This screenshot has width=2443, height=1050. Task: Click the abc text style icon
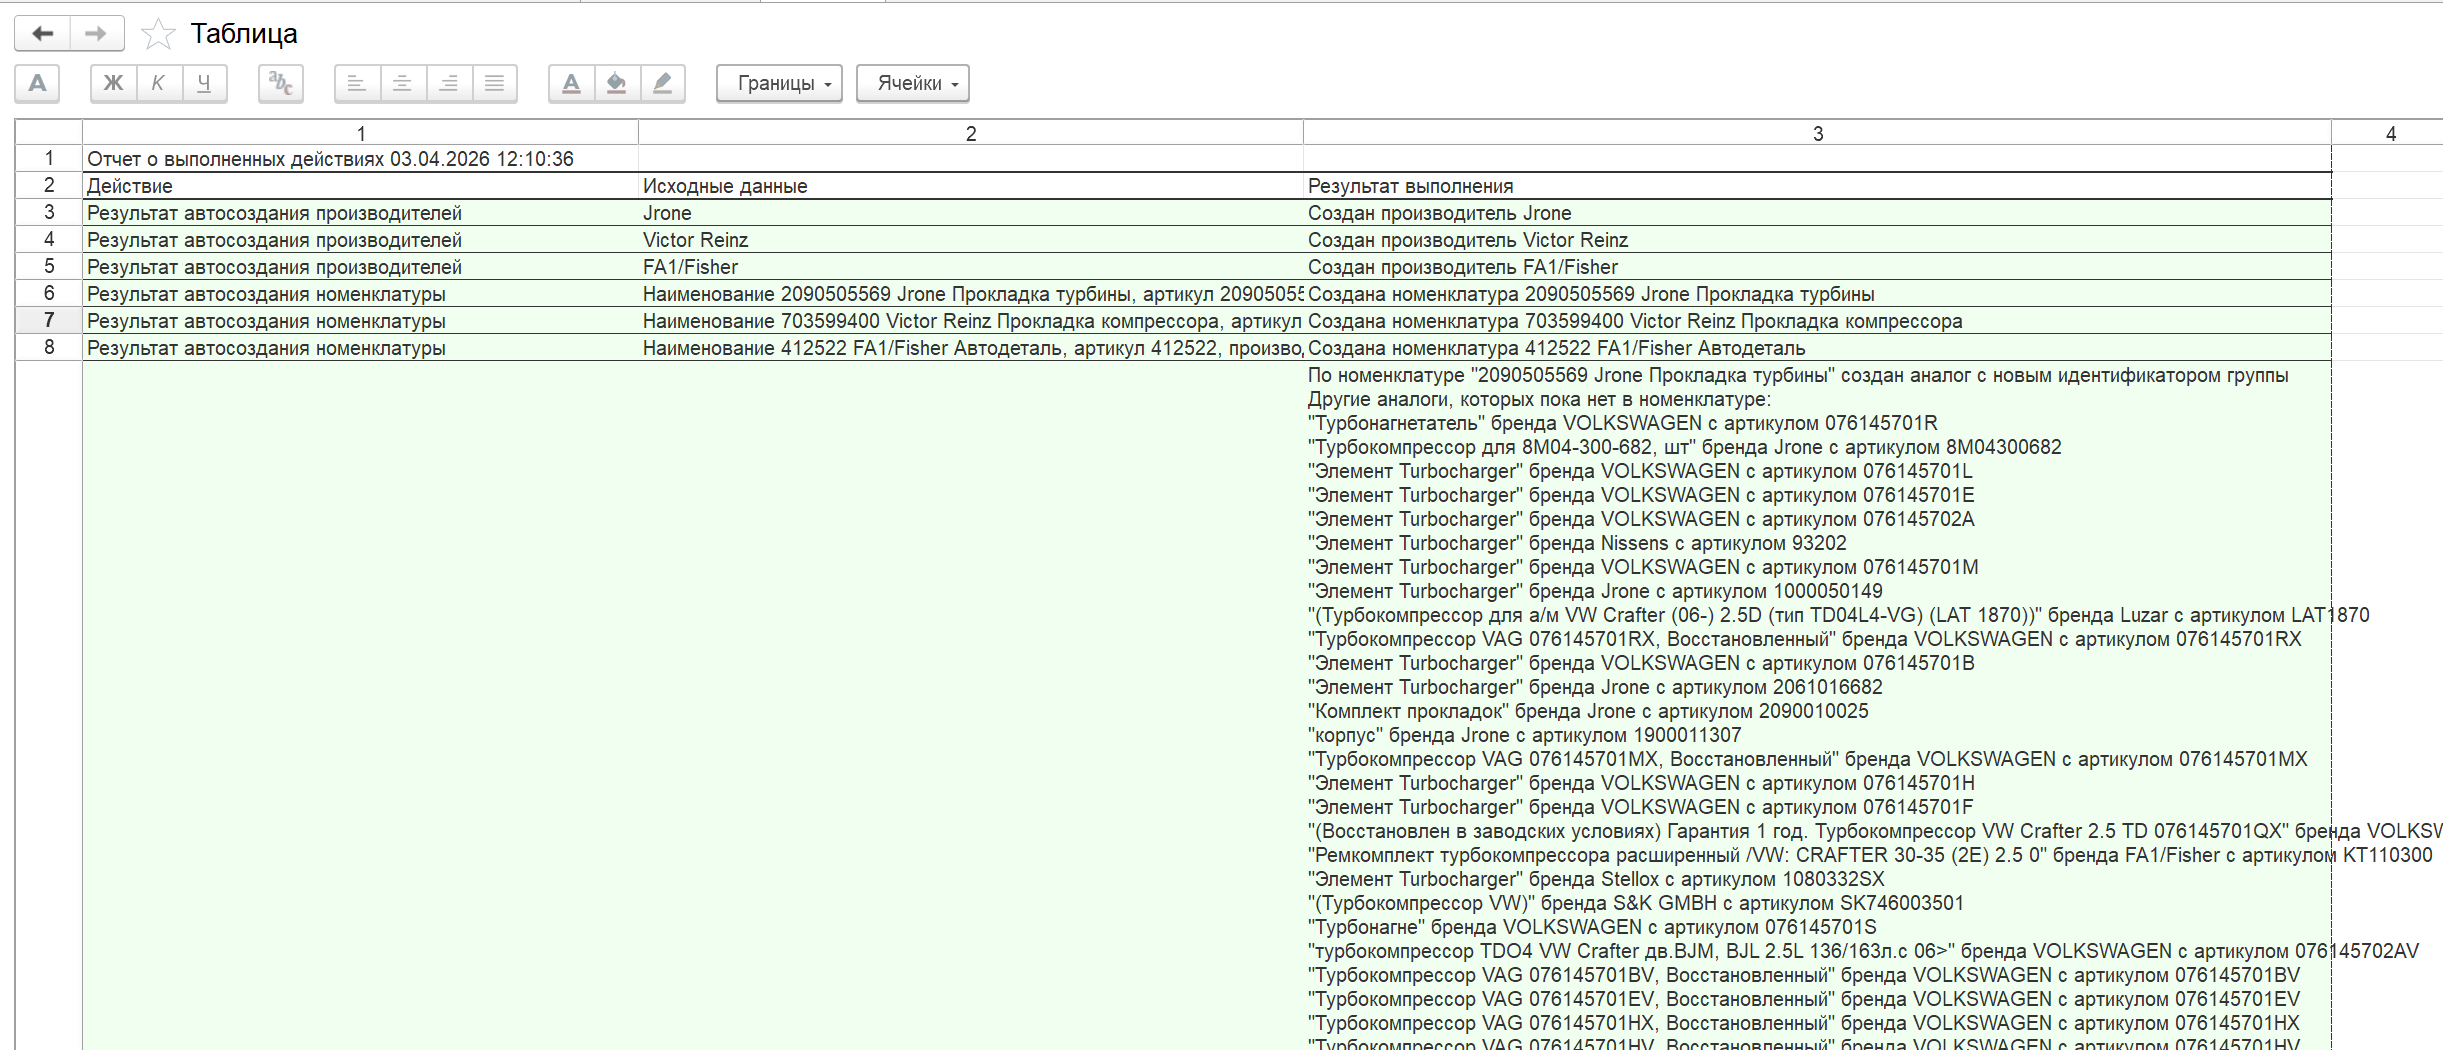coord(280,83)
